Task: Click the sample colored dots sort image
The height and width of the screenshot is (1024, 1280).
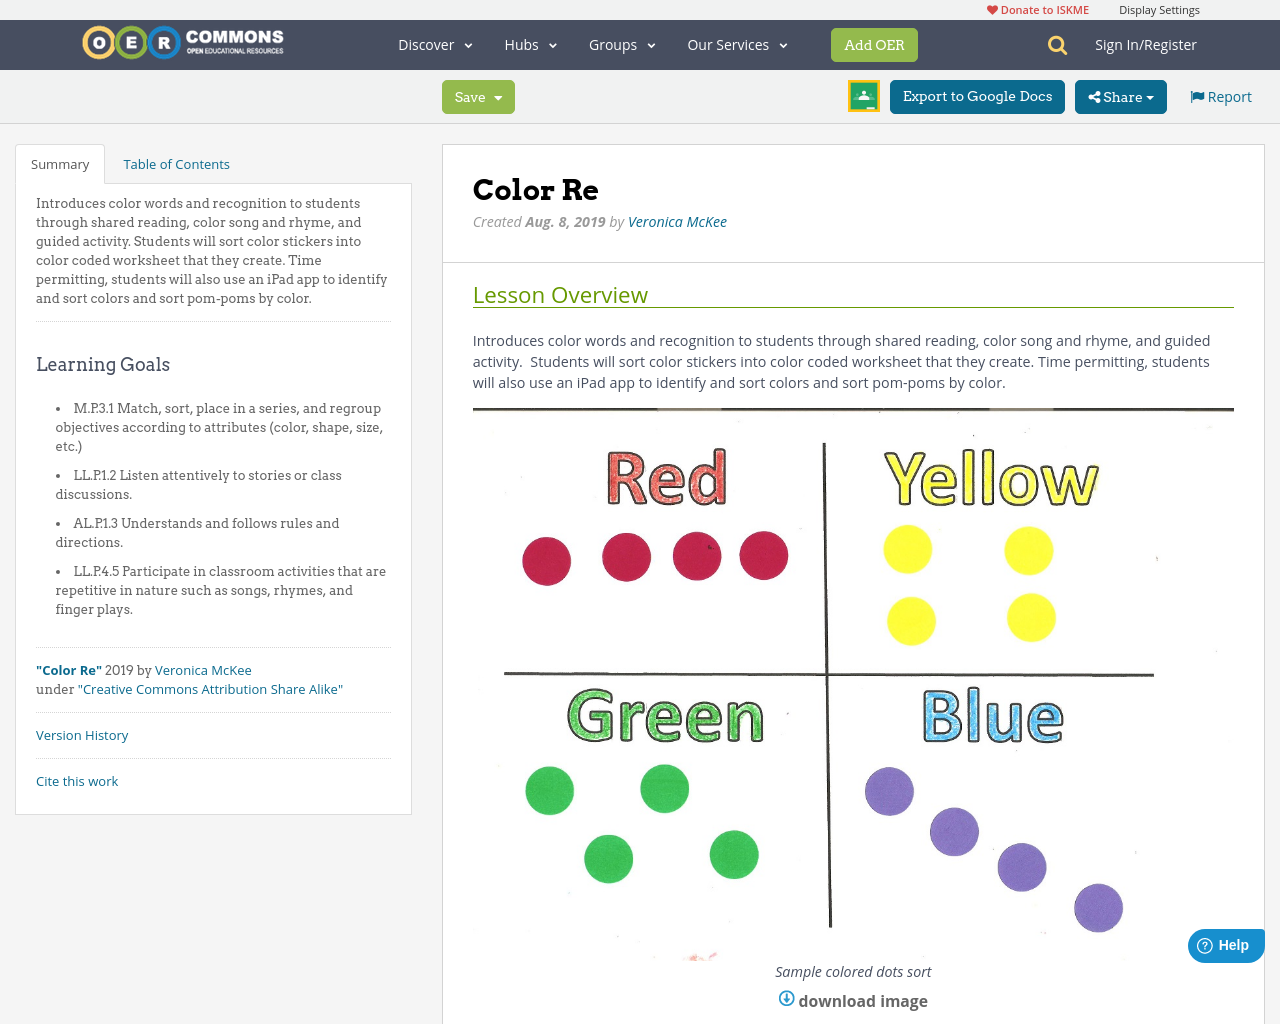Action: pos(853,683)
